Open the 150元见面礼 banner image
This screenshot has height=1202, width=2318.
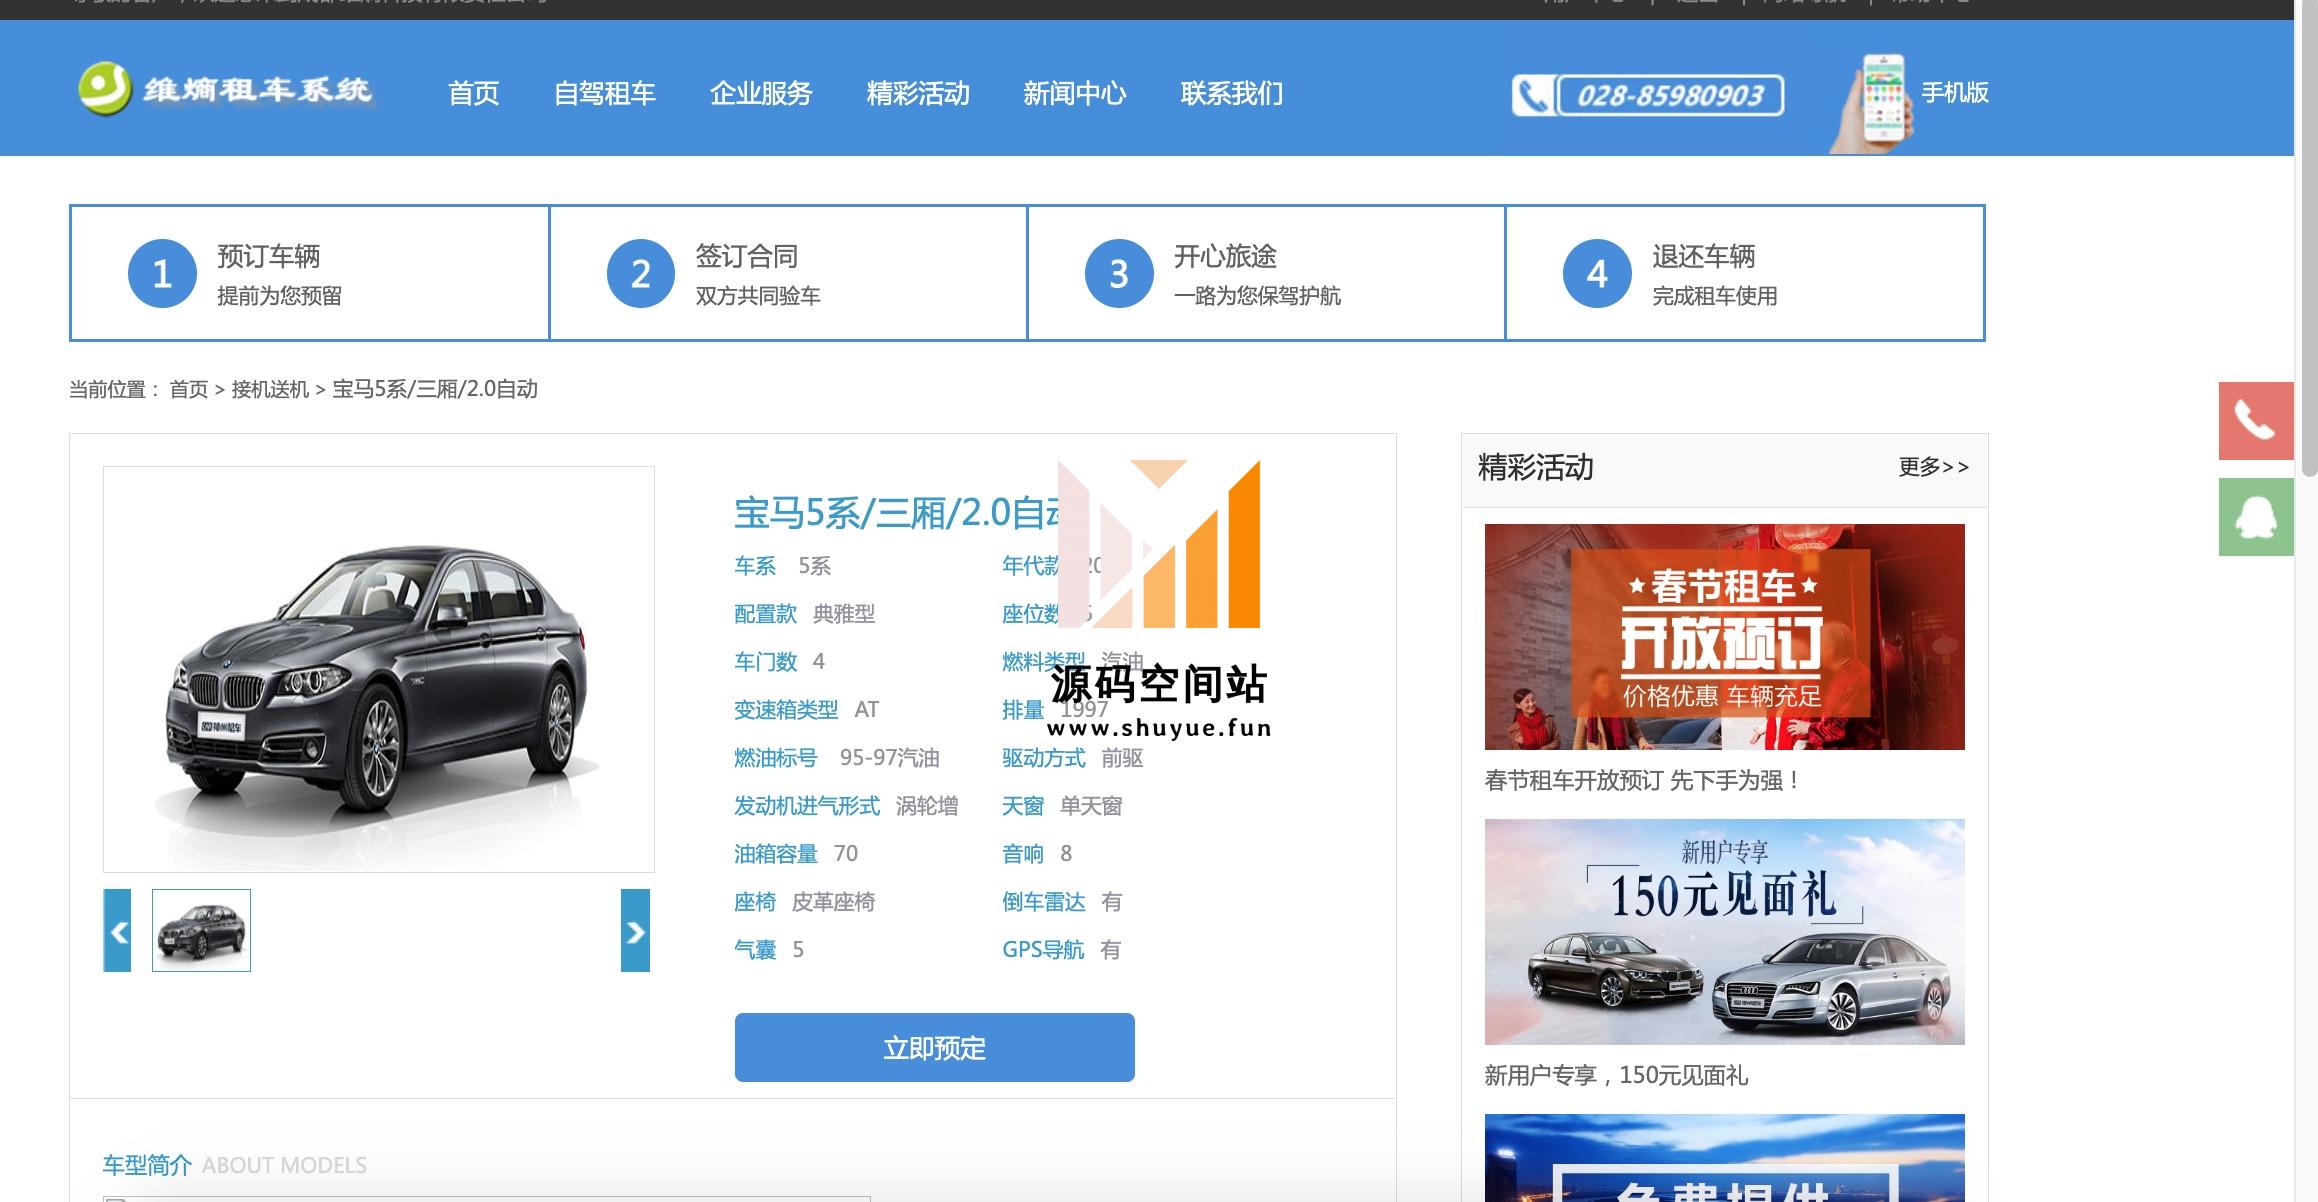coord(1725,932)
